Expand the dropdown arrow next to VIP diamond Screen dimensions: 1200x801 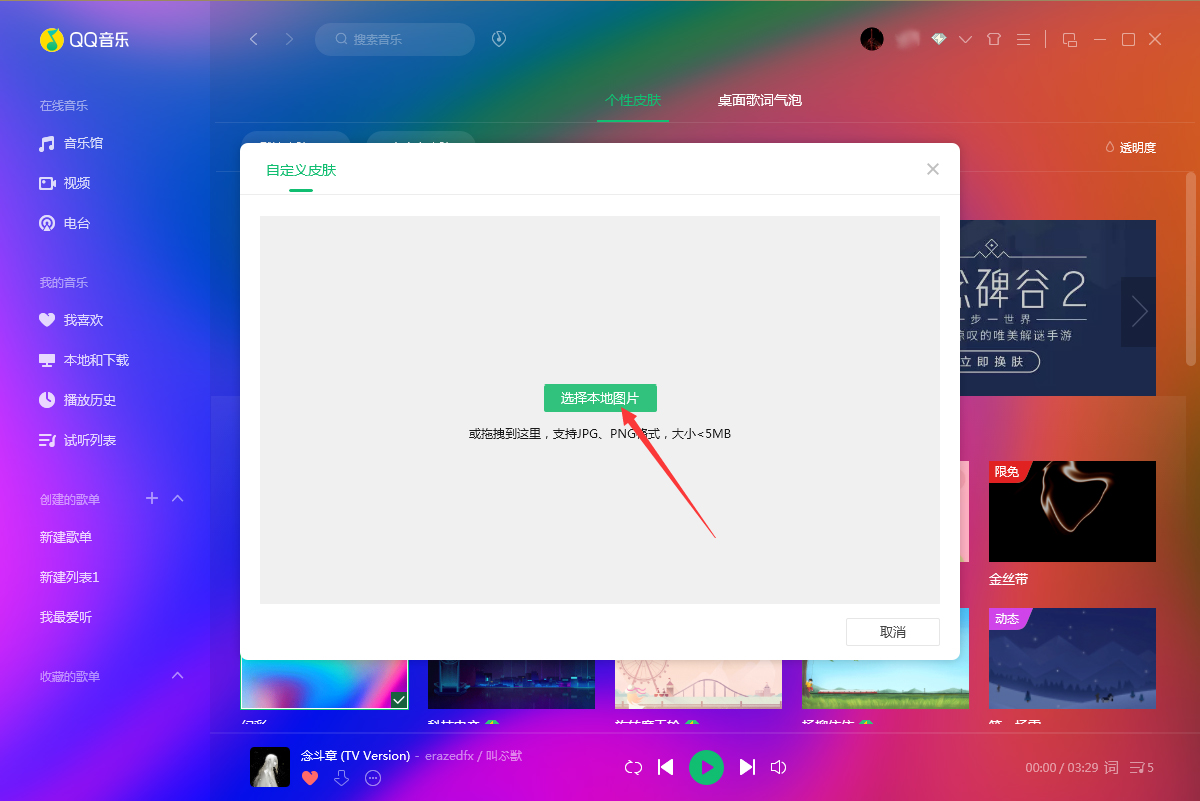coord(965,39)
